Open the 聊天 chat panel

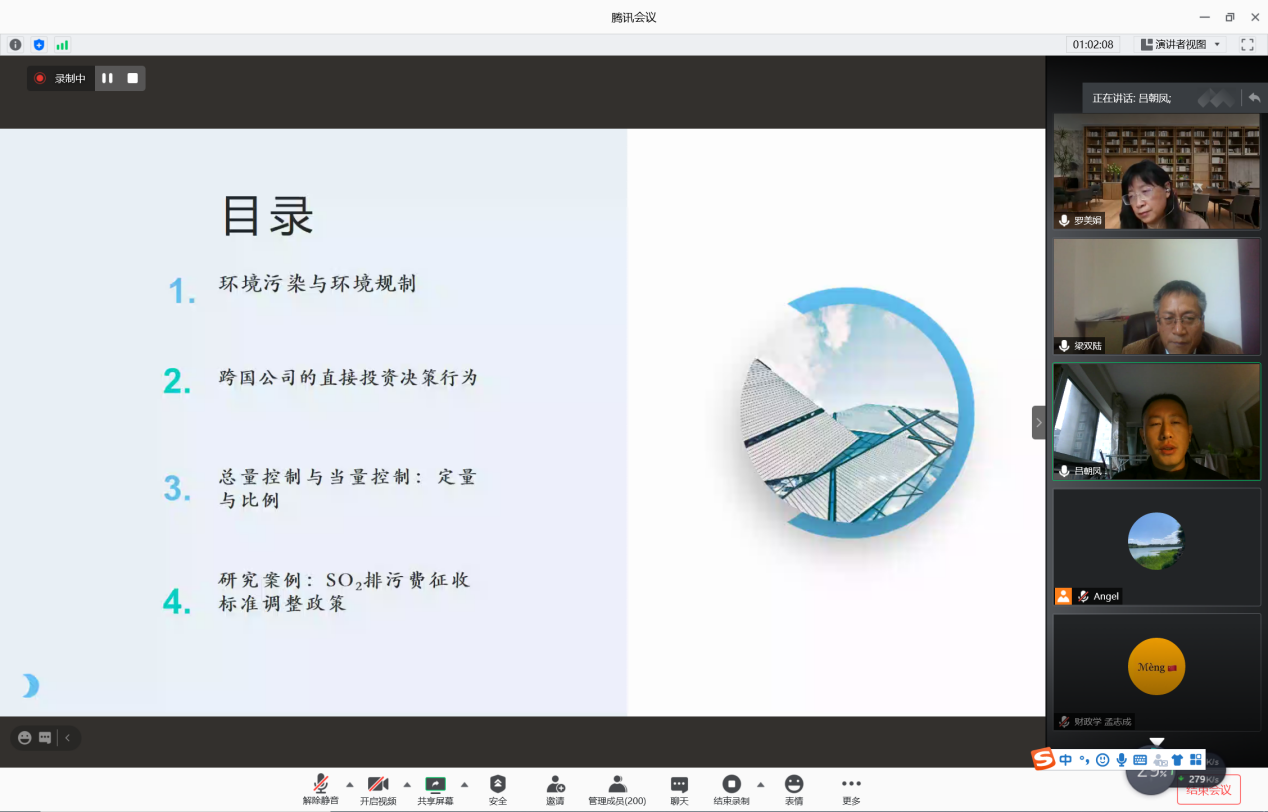click(x=679, y=785)
